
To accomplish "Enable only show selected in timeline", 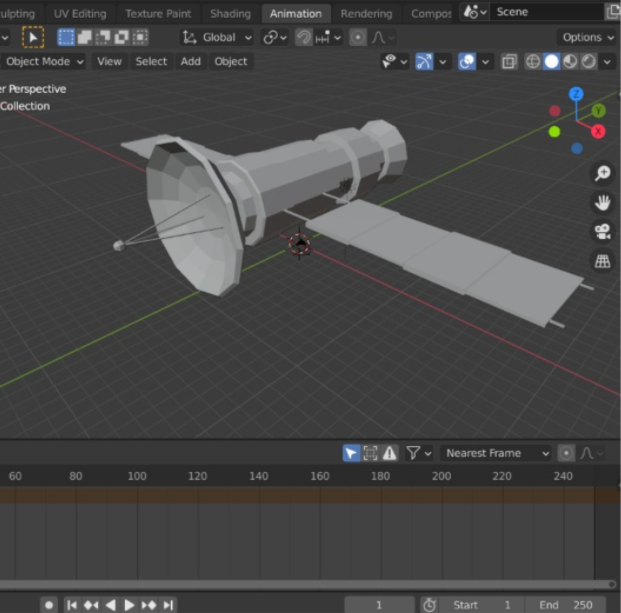I will point(370,453).
